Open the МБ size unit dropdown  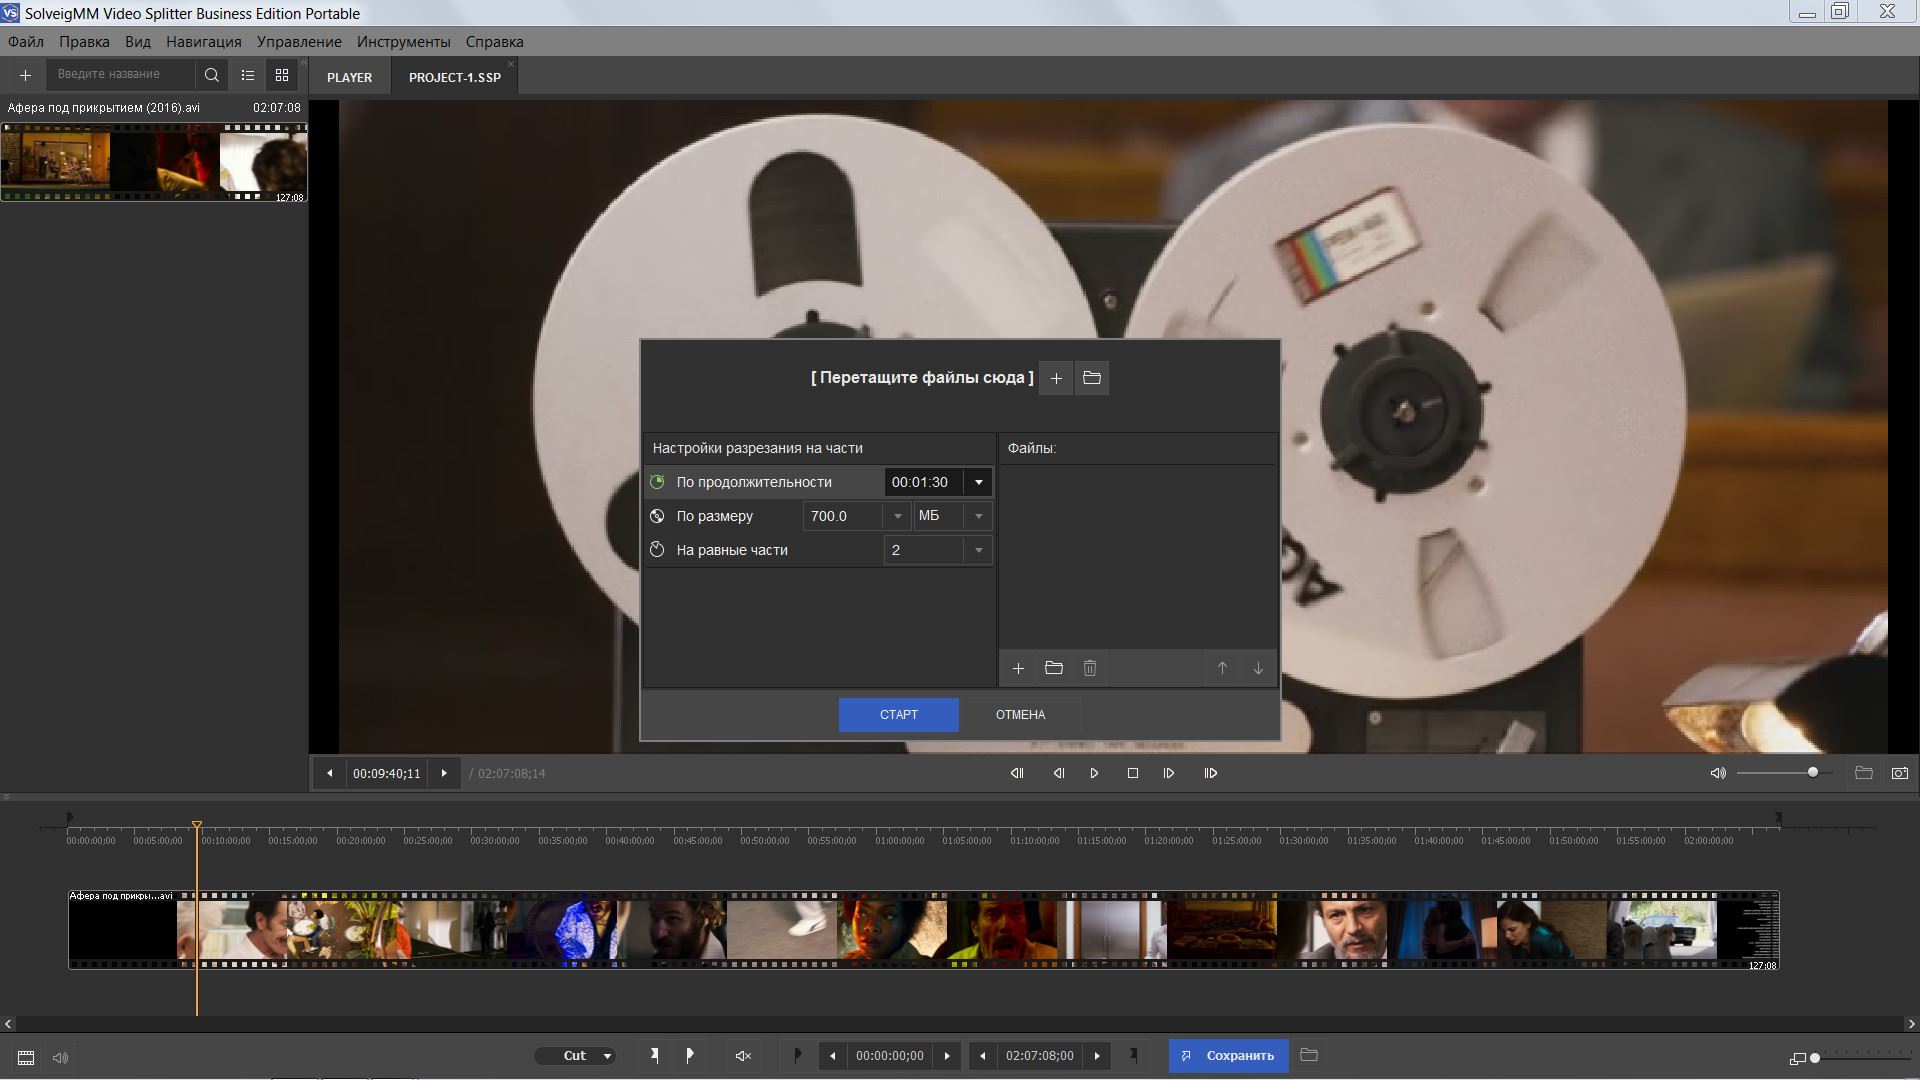click(x=978, y=516)
